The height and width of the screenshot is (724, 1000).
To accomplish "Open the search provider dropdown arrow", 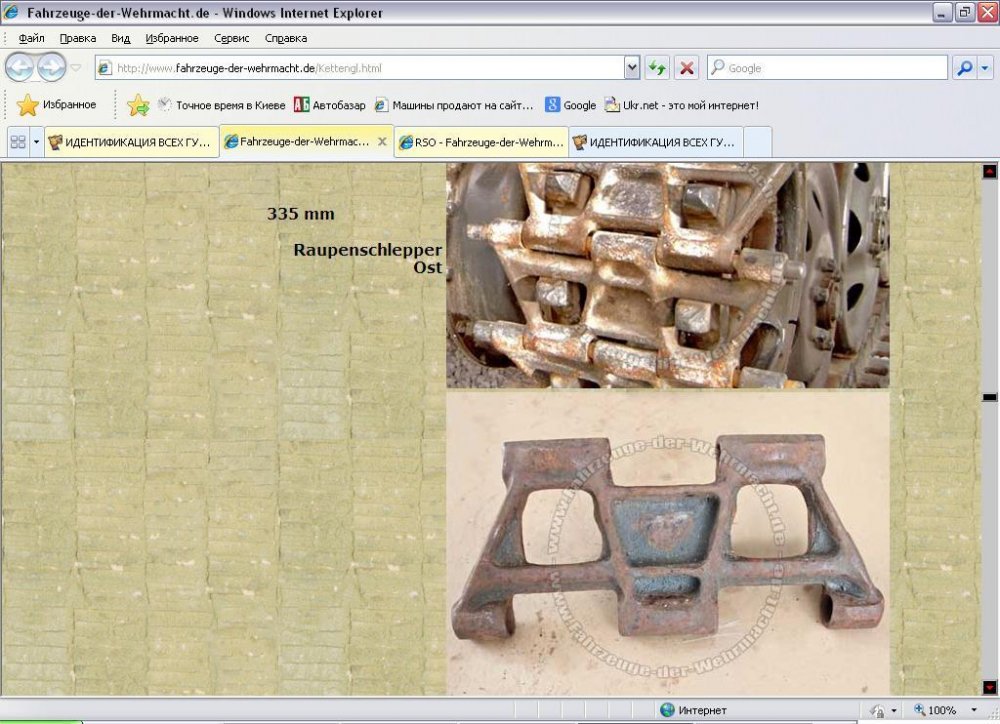I will click(x=986, y=68).
